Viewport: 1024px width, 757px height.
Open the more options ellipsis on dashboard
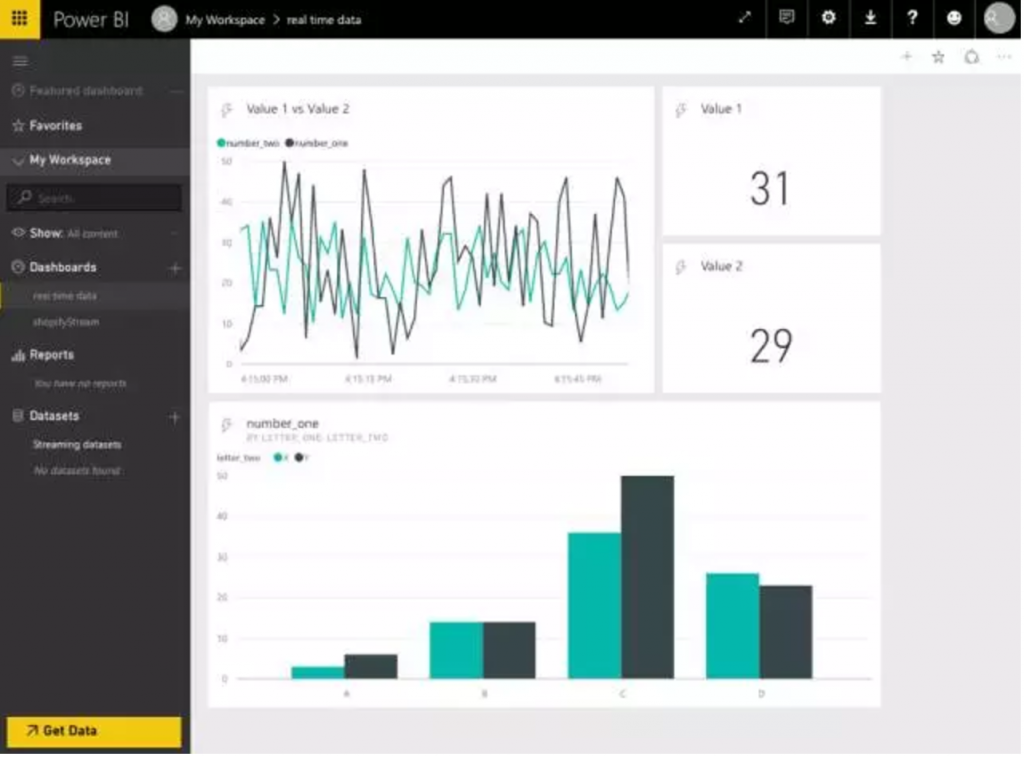pyautogui.click(x=1004, y=58)
